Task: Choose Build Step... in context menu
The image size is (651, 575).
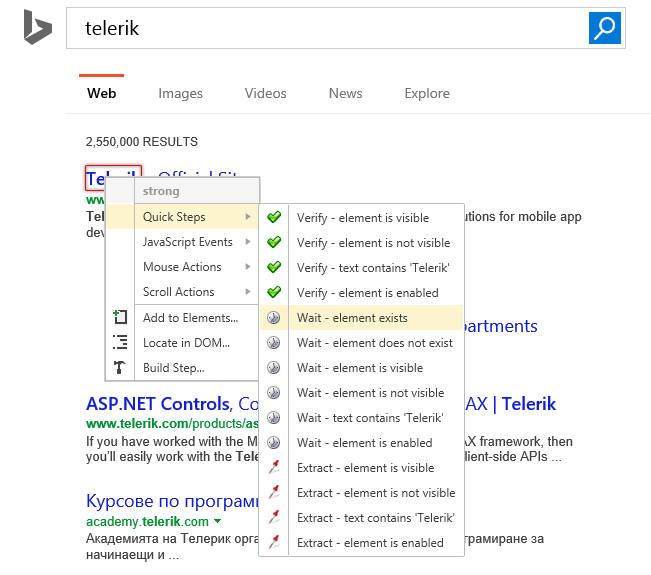Action: click(x=182, y=367)
